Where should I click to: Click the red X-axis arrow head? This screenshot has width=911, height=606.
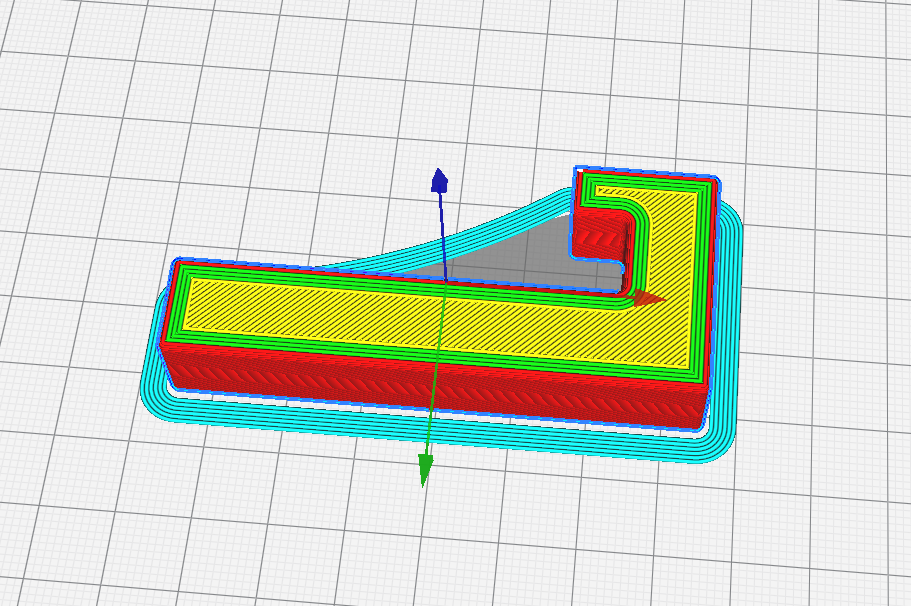(x=649, y=299)
